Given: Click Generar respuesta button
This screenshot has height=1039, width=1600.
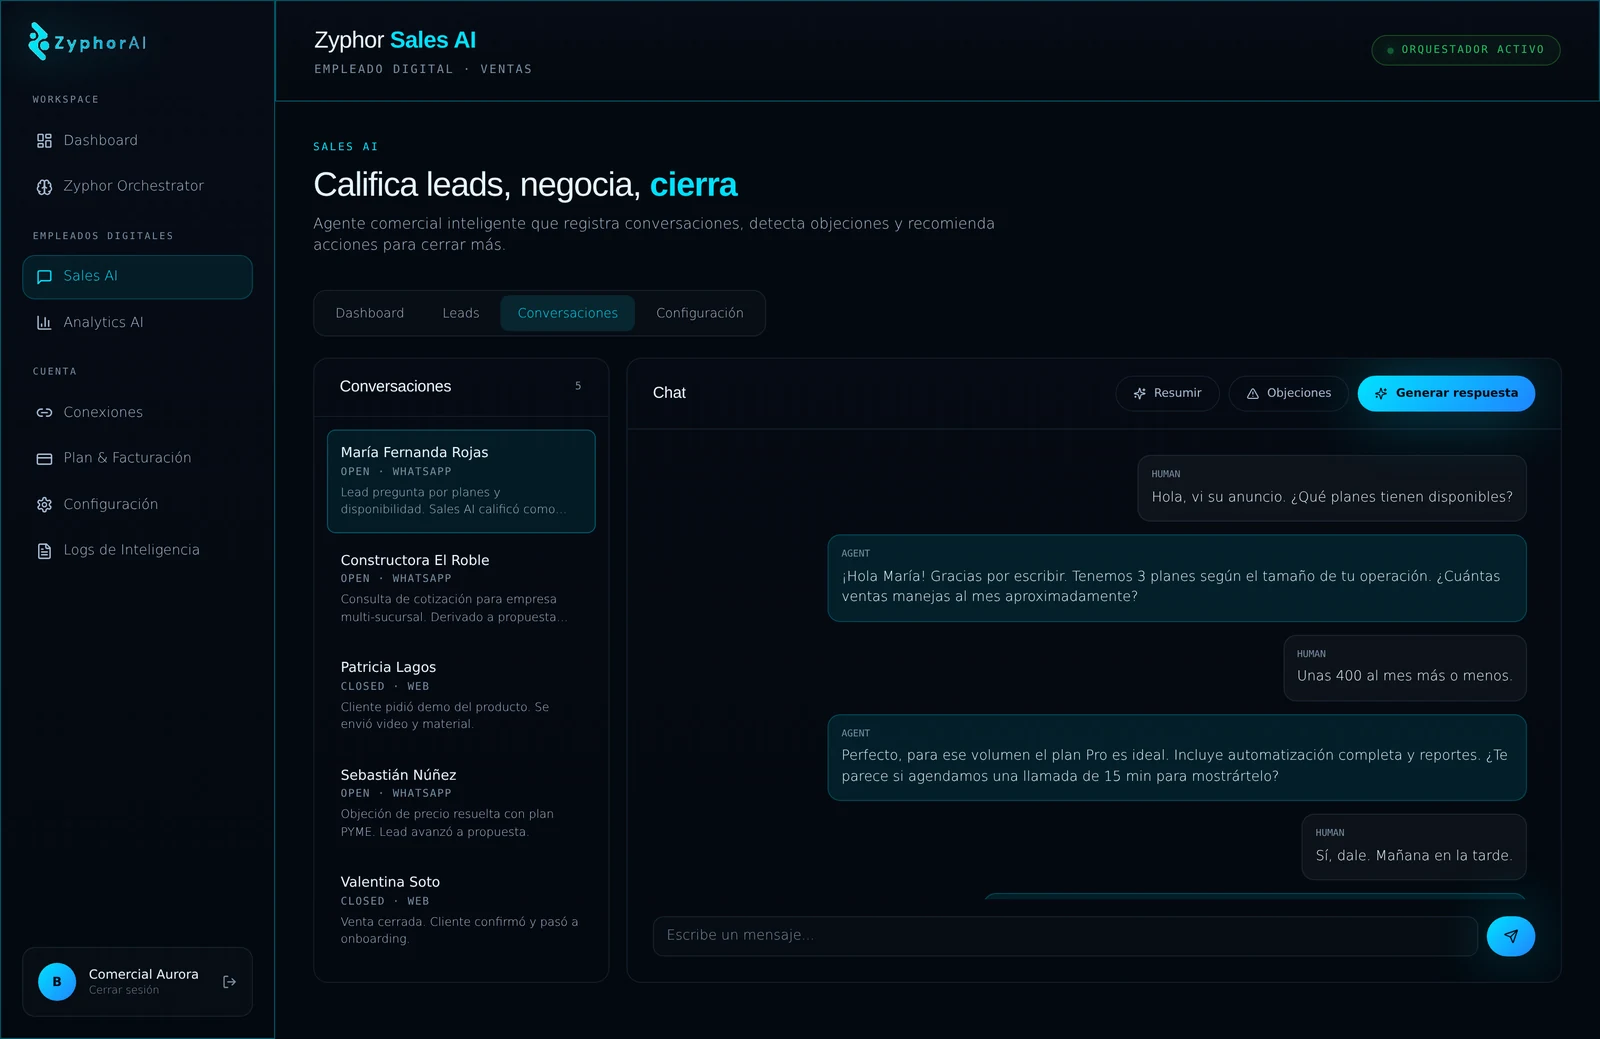Looking at the screenshot, I should point(1446,393).
